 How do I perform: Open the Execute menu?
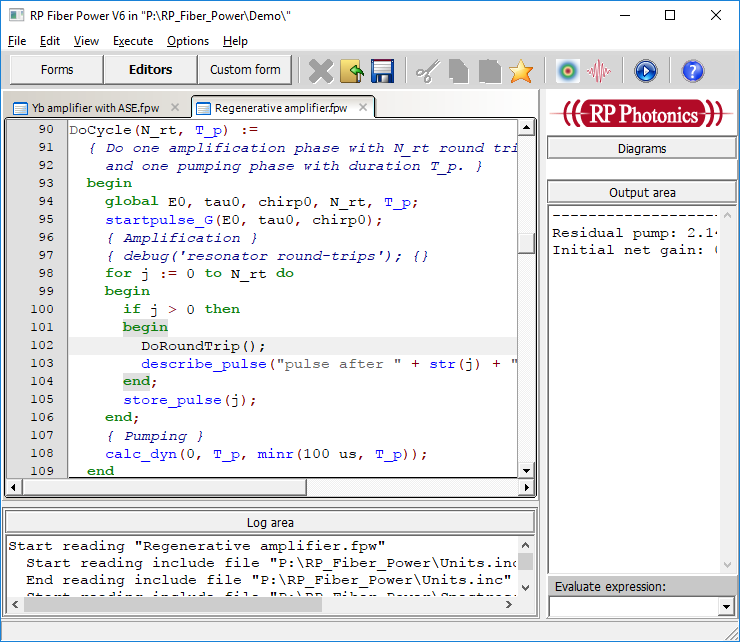(133, 41)
